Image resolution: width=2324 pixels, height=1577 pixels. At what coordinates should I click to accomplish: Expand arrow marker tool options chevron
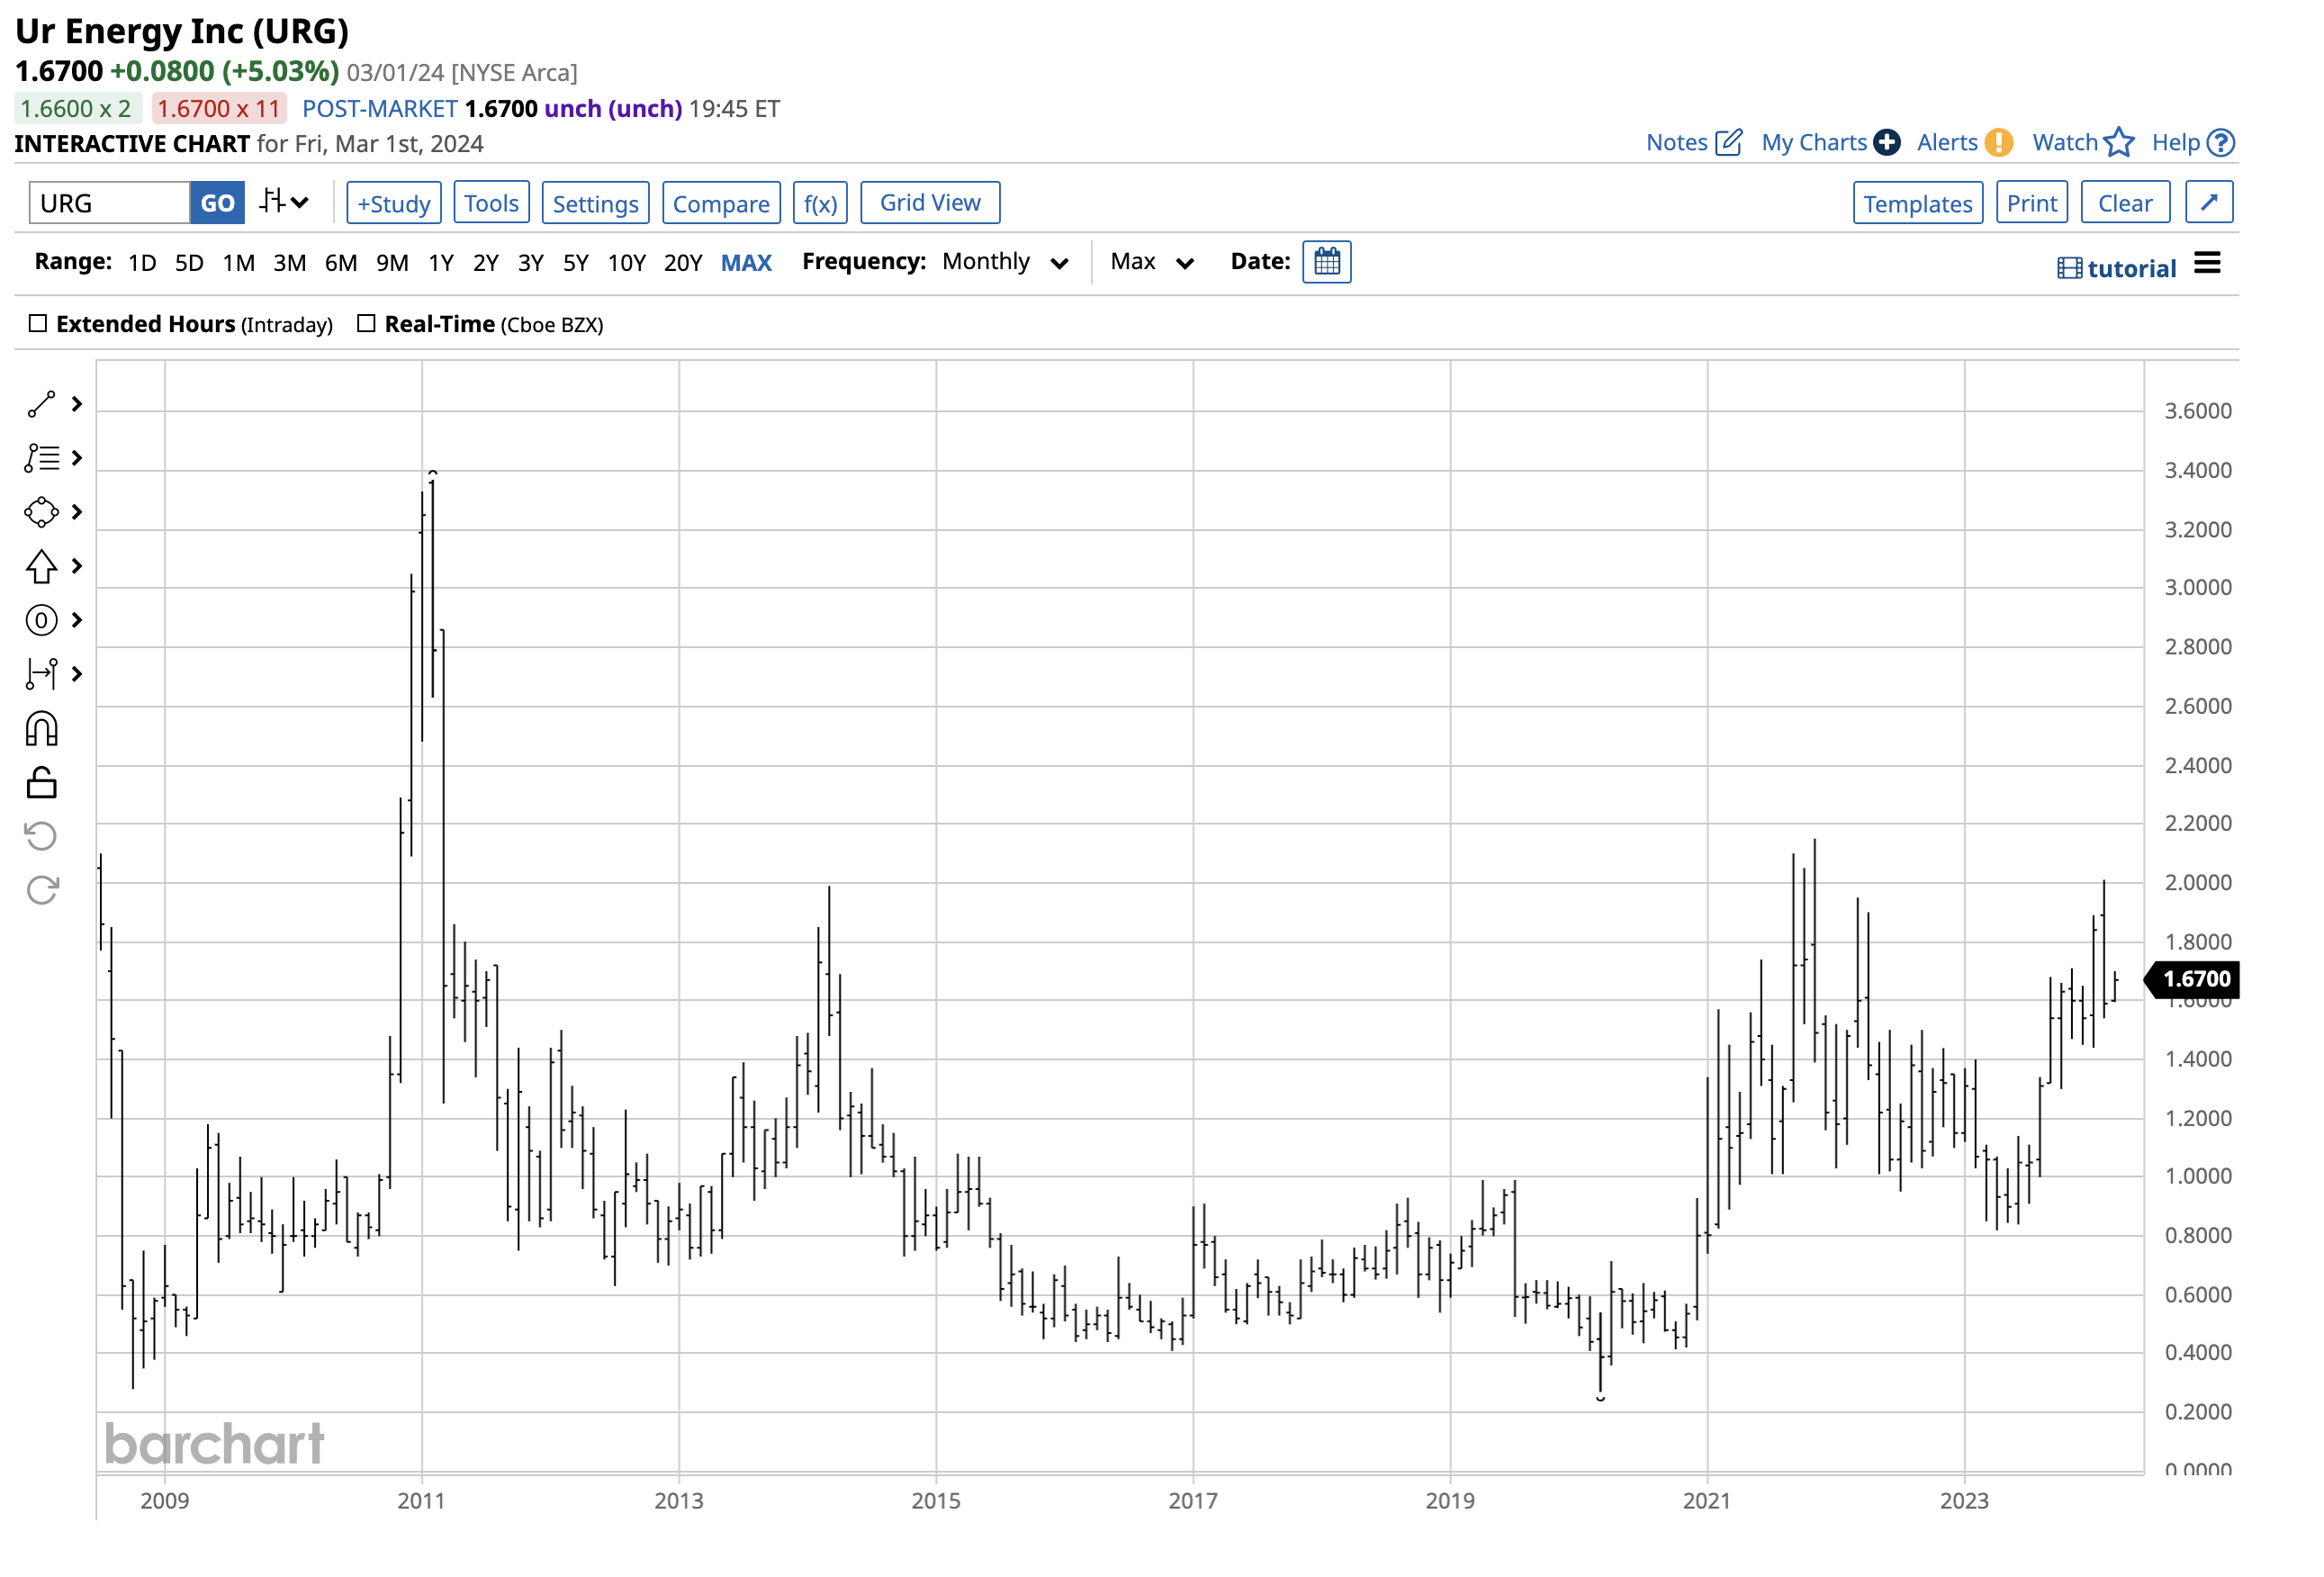tap(77, 566)
